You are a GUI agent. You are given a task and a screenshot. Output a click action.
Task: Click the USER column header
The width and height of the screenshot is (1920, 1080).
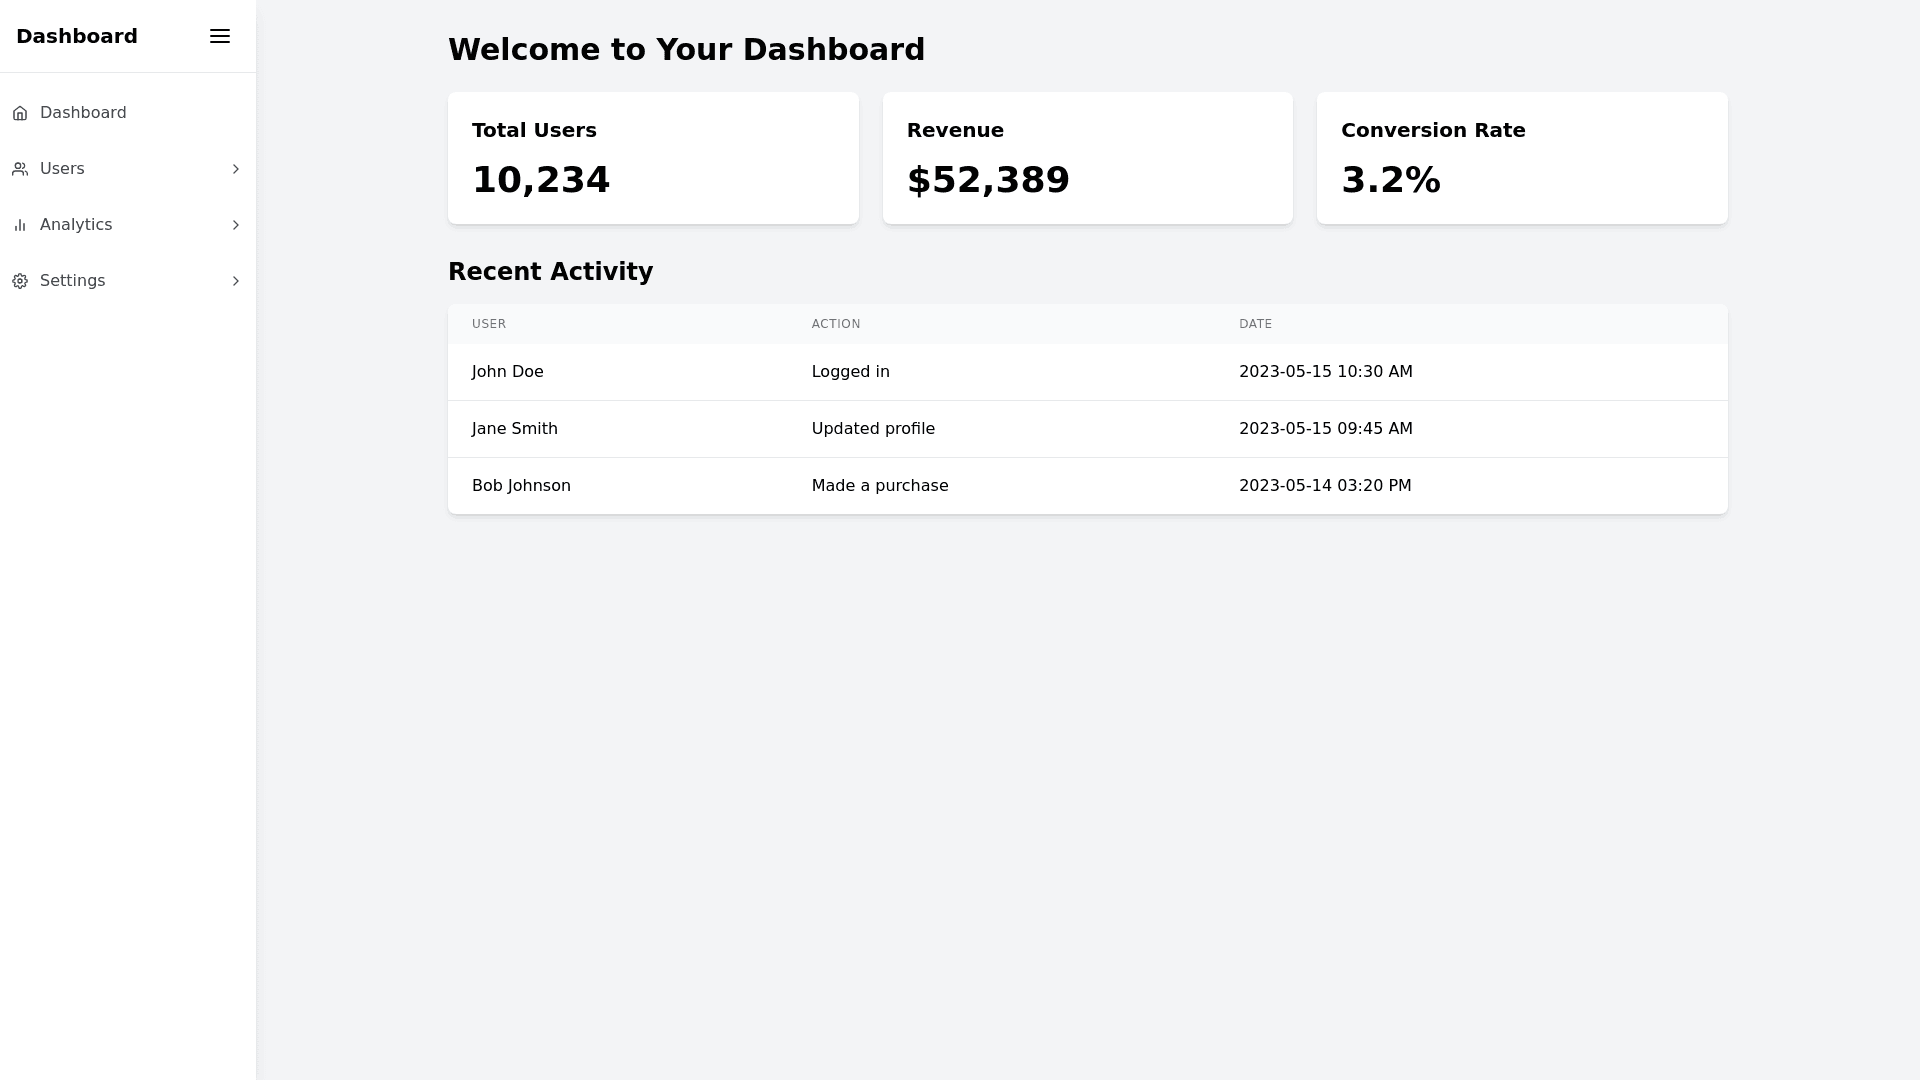point(489,324)
